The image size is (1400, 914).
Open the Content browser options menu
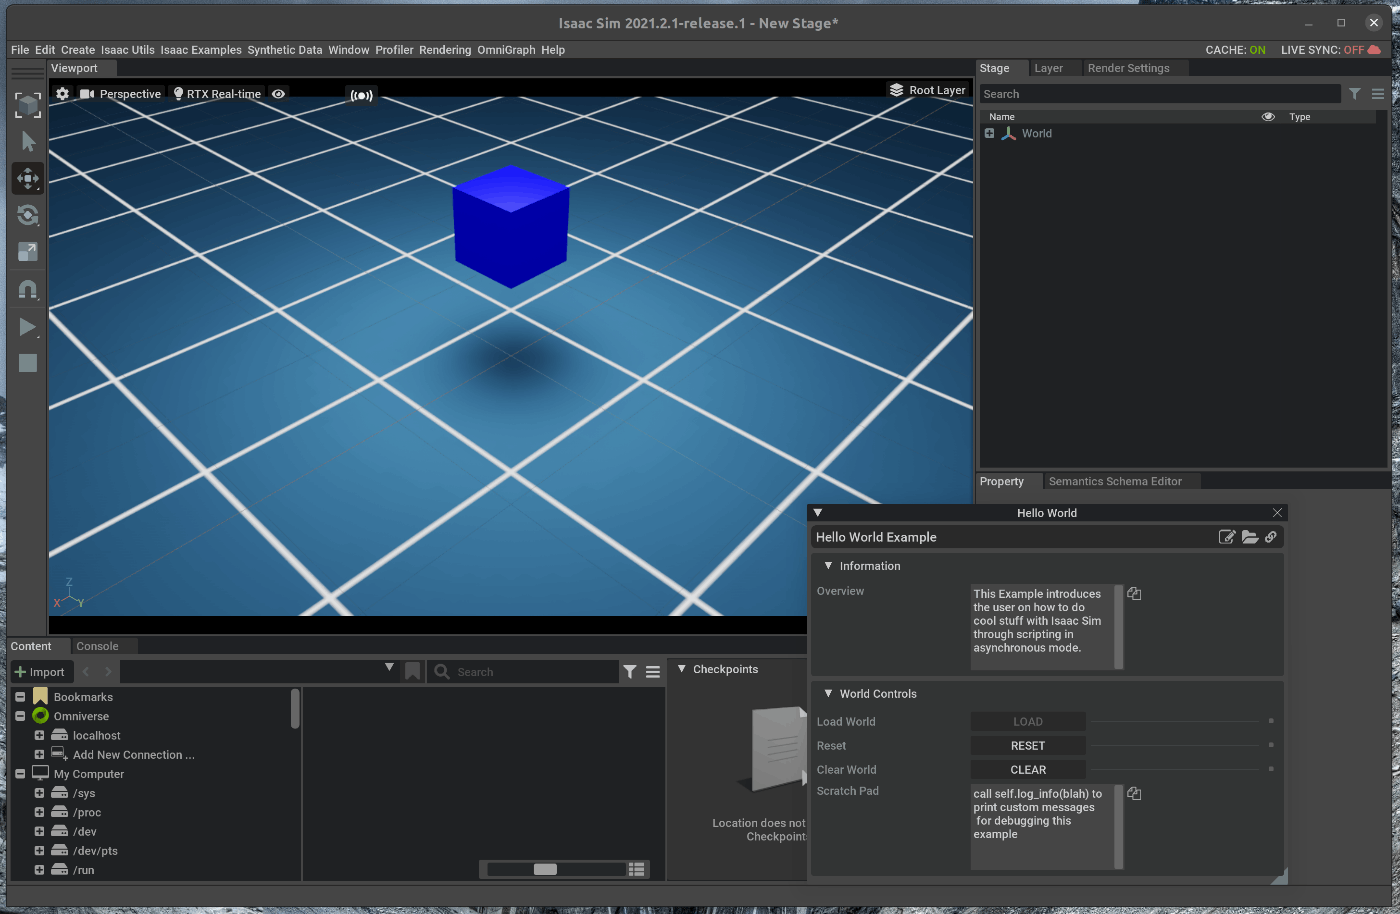[653, 672]
